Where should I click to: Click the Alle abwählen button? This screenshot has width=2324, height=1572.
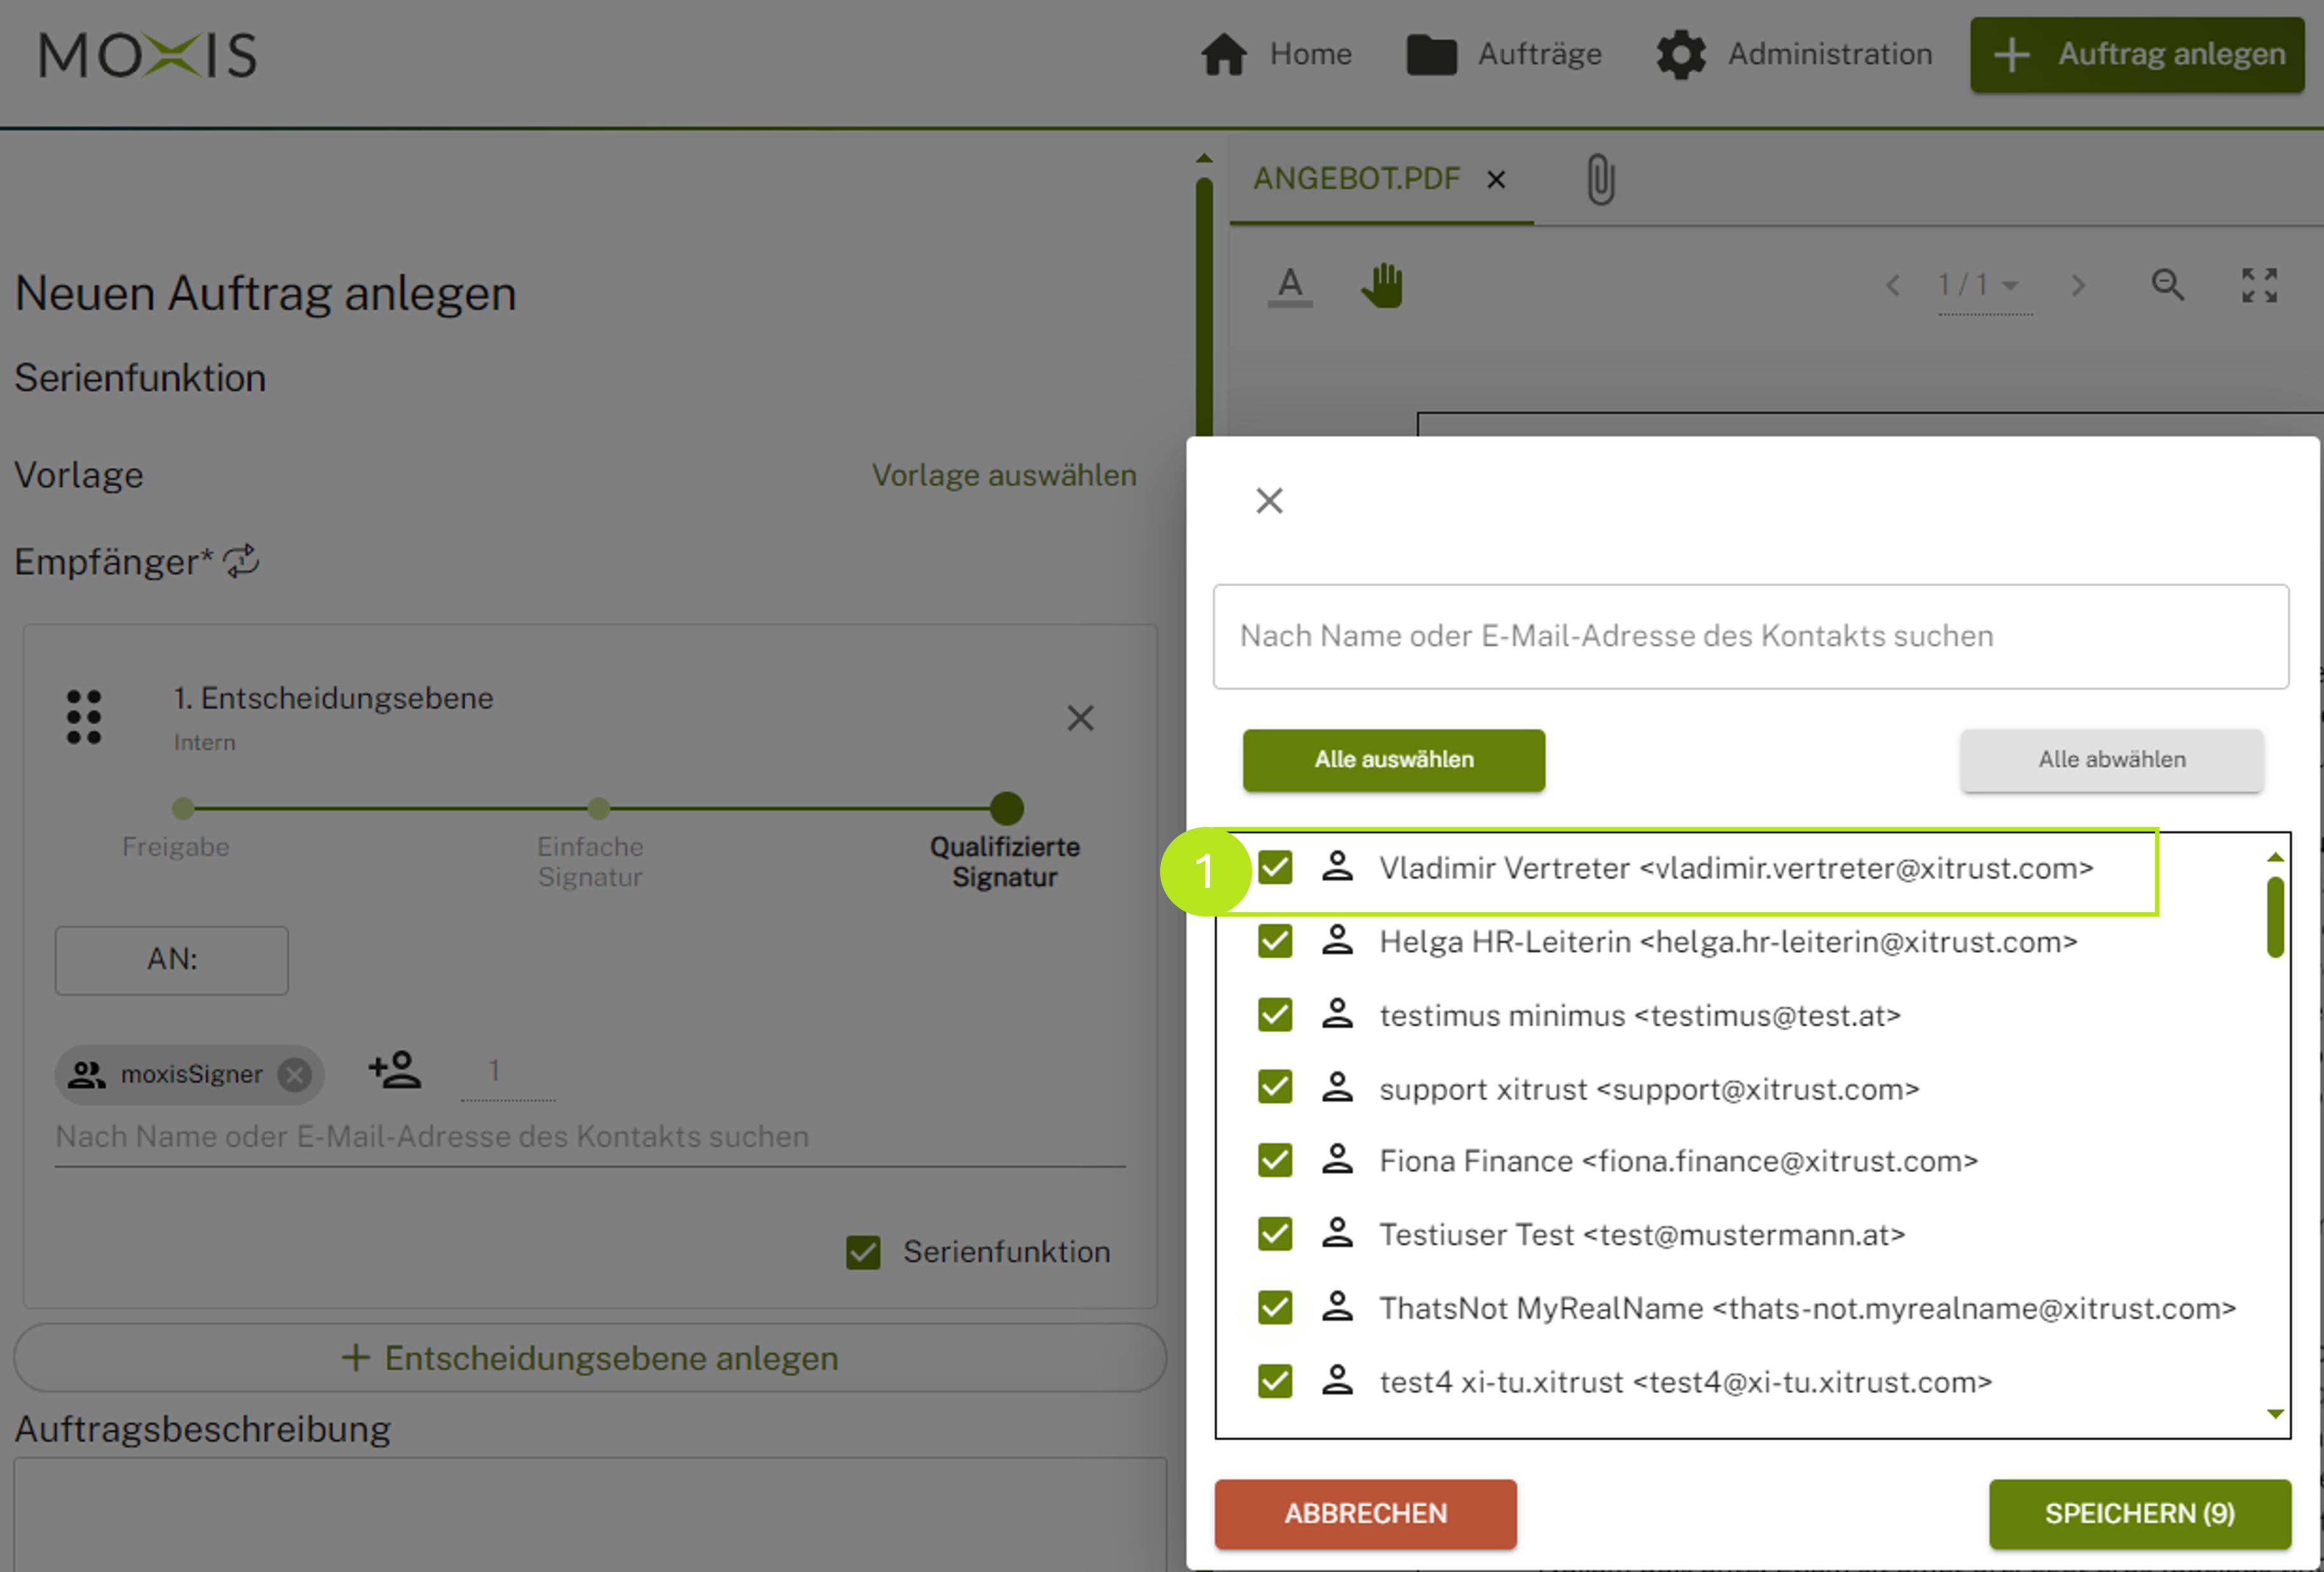coord(2111,760)
